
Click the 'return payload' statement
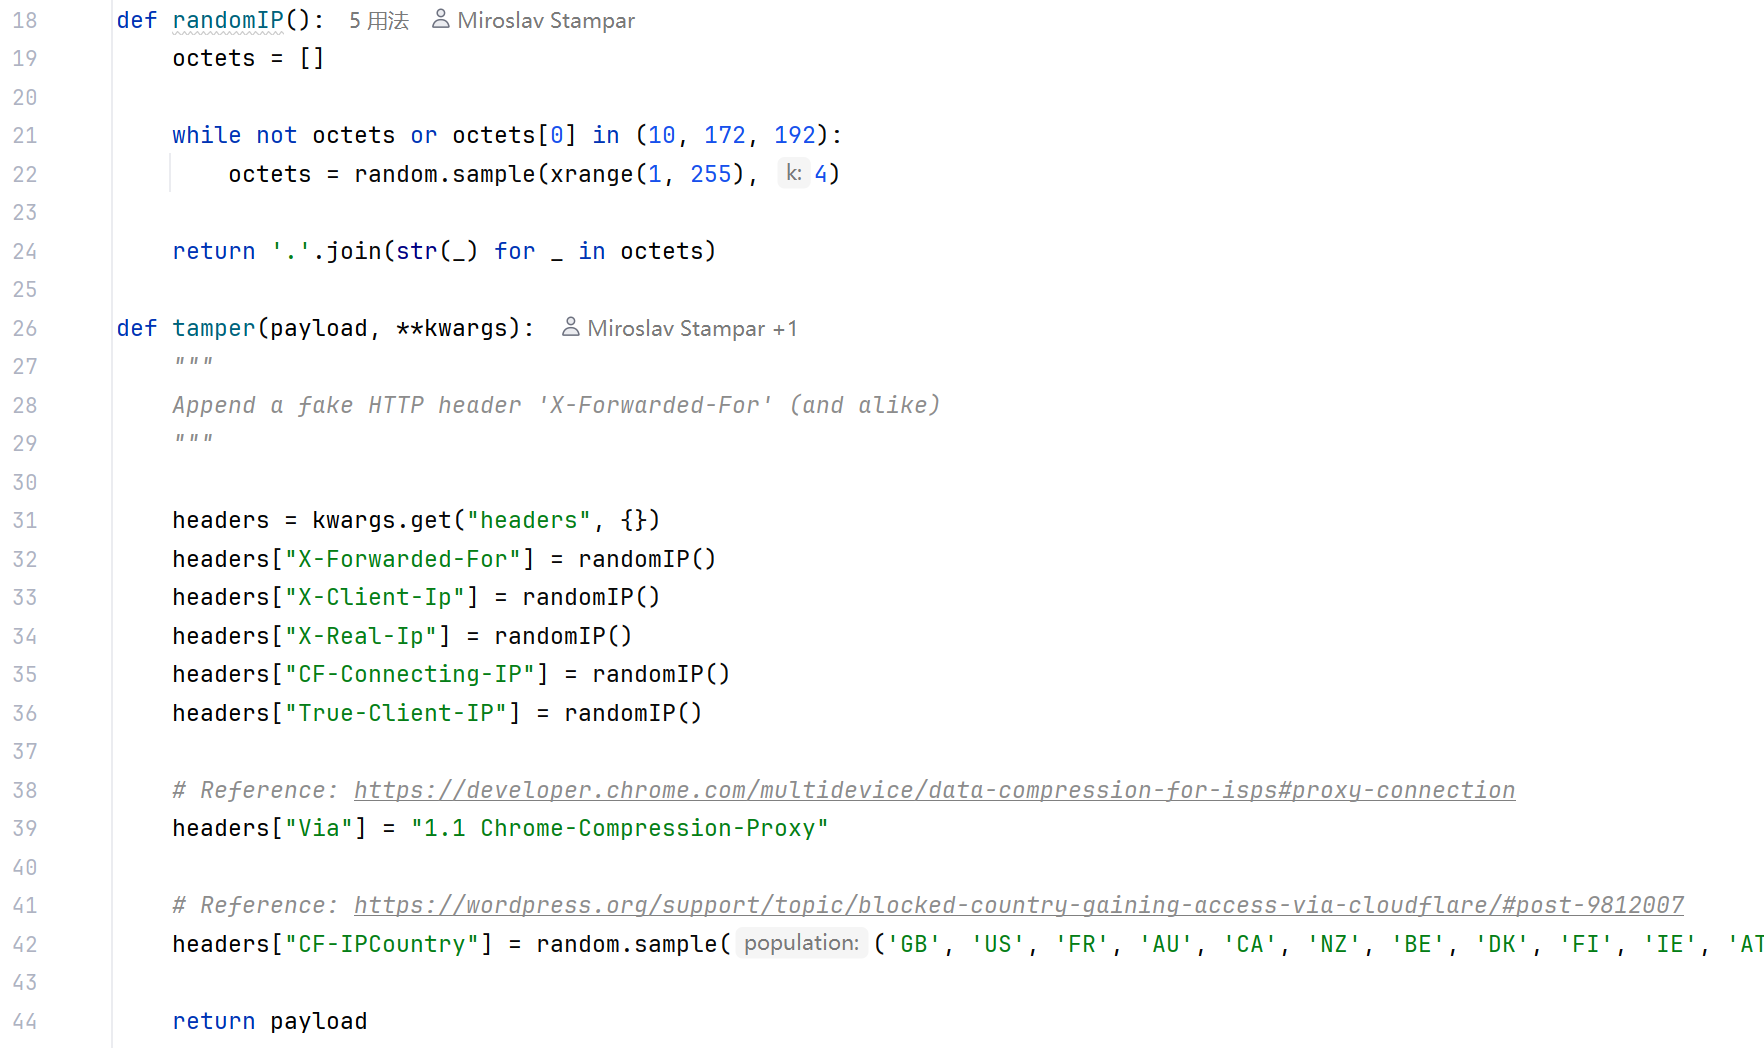pos(269,1021)
